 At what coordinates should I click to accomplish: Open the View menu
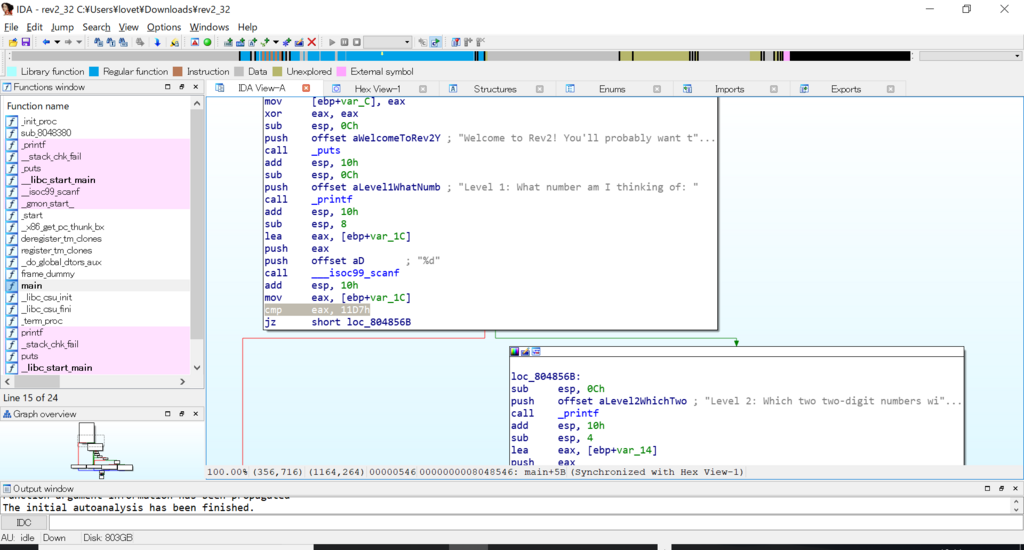128,27
